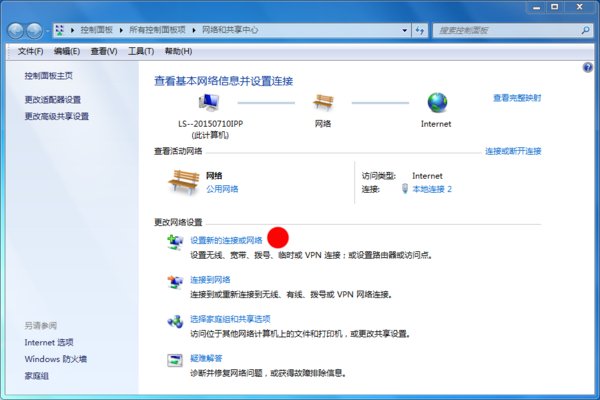The width and height of the screenshot is (600, 400).
Task: Go back with the back arrow button
Action: [16, 31]
